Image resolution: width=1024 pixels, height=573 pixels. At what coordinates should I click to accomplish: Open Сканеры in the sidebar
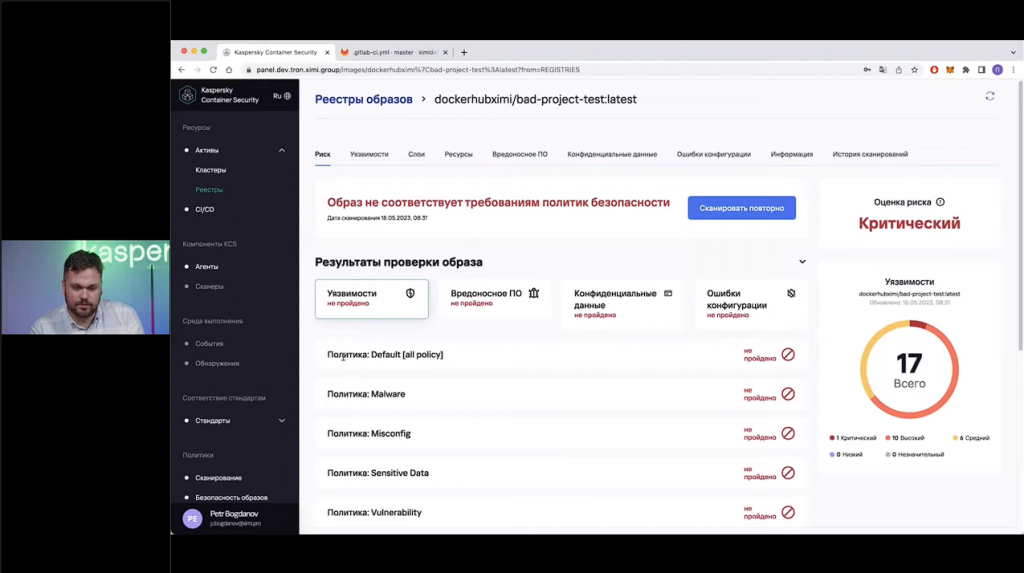[x=209, y=286]
